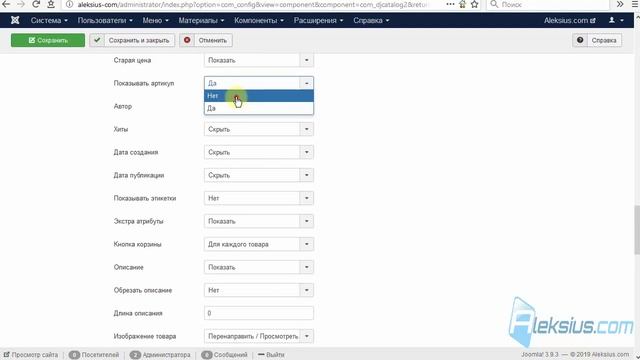Click the green Сохранить button

click(x=48, y=40)
